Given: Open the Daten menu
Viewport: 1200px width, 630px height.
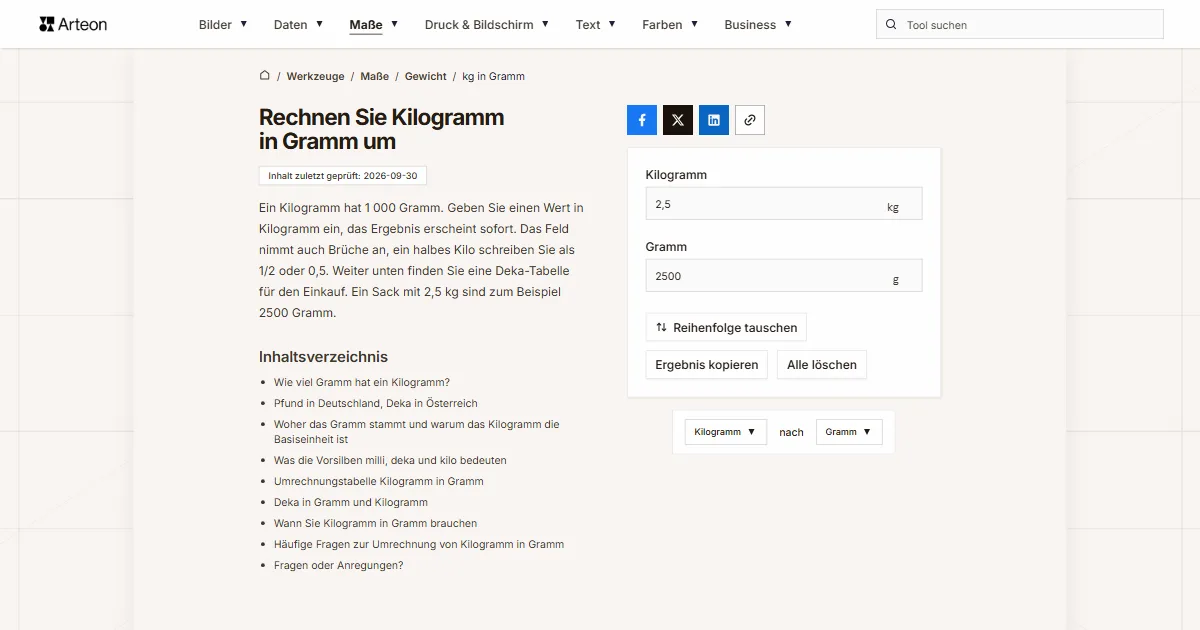Looking at the screenshot, I should (299, 25).
